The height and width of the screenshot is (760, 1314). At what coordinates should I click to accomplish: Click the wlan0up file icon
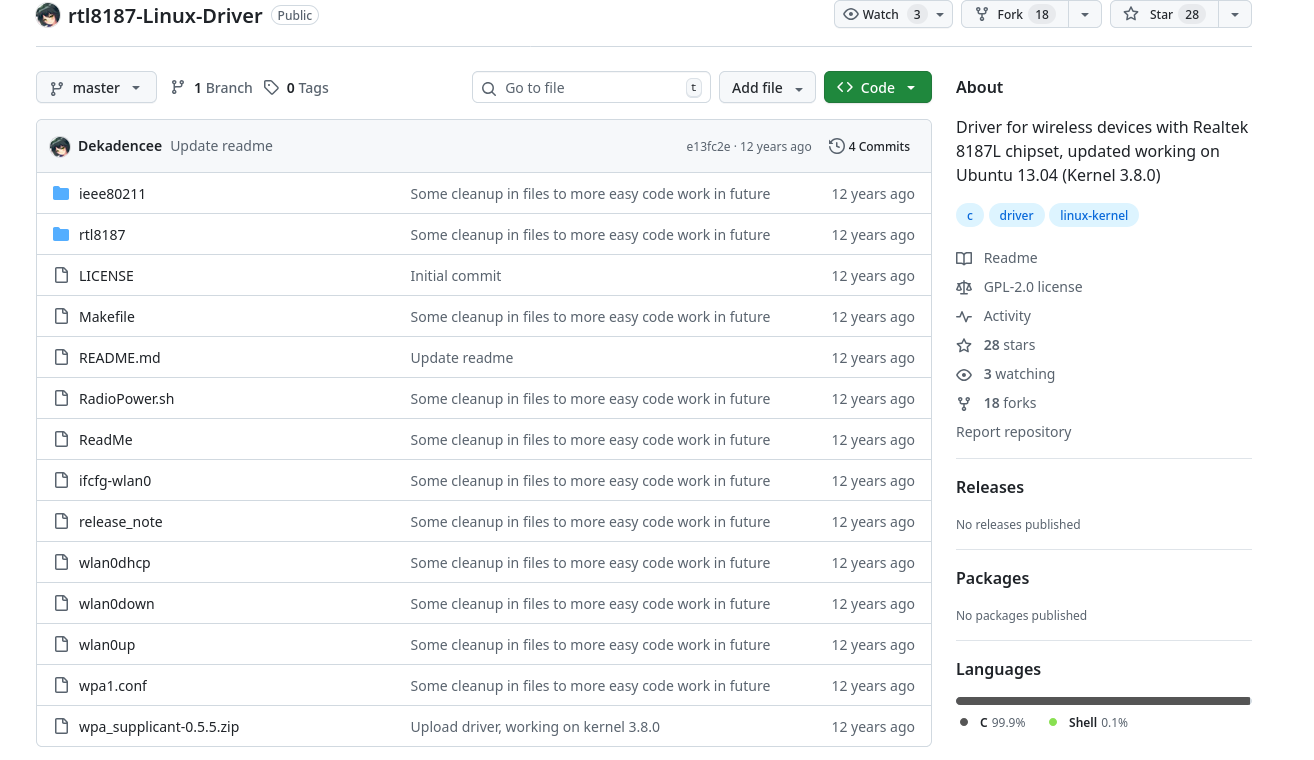61,645
